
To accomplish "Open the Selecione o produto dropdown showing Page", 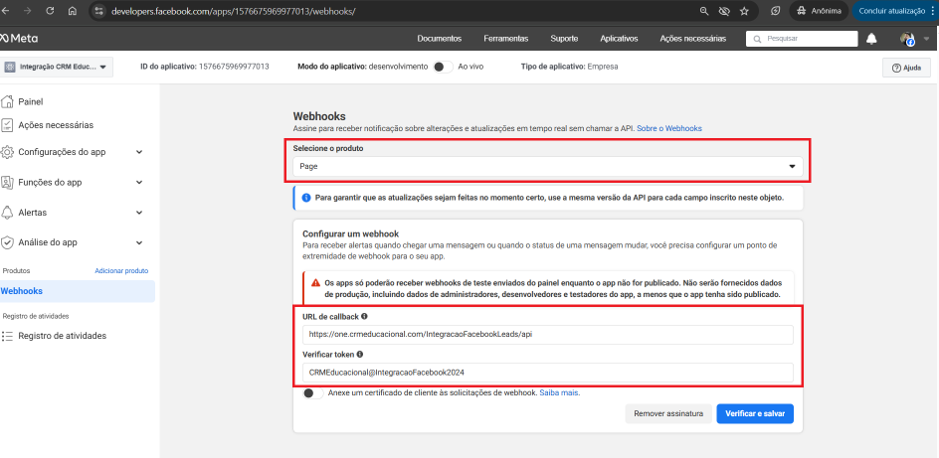I will tap(548, 166).
